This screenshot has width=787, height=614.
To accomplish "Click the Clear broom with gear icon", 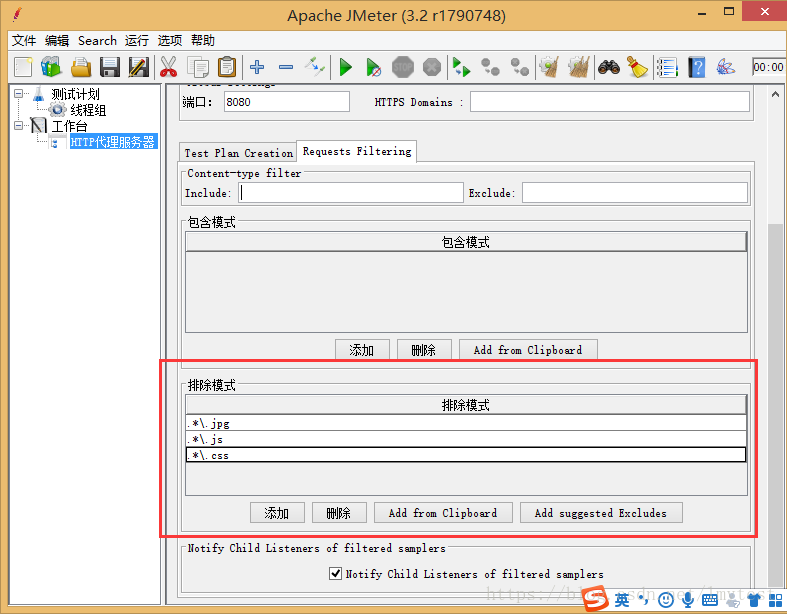I will click(x=550, y=67).
